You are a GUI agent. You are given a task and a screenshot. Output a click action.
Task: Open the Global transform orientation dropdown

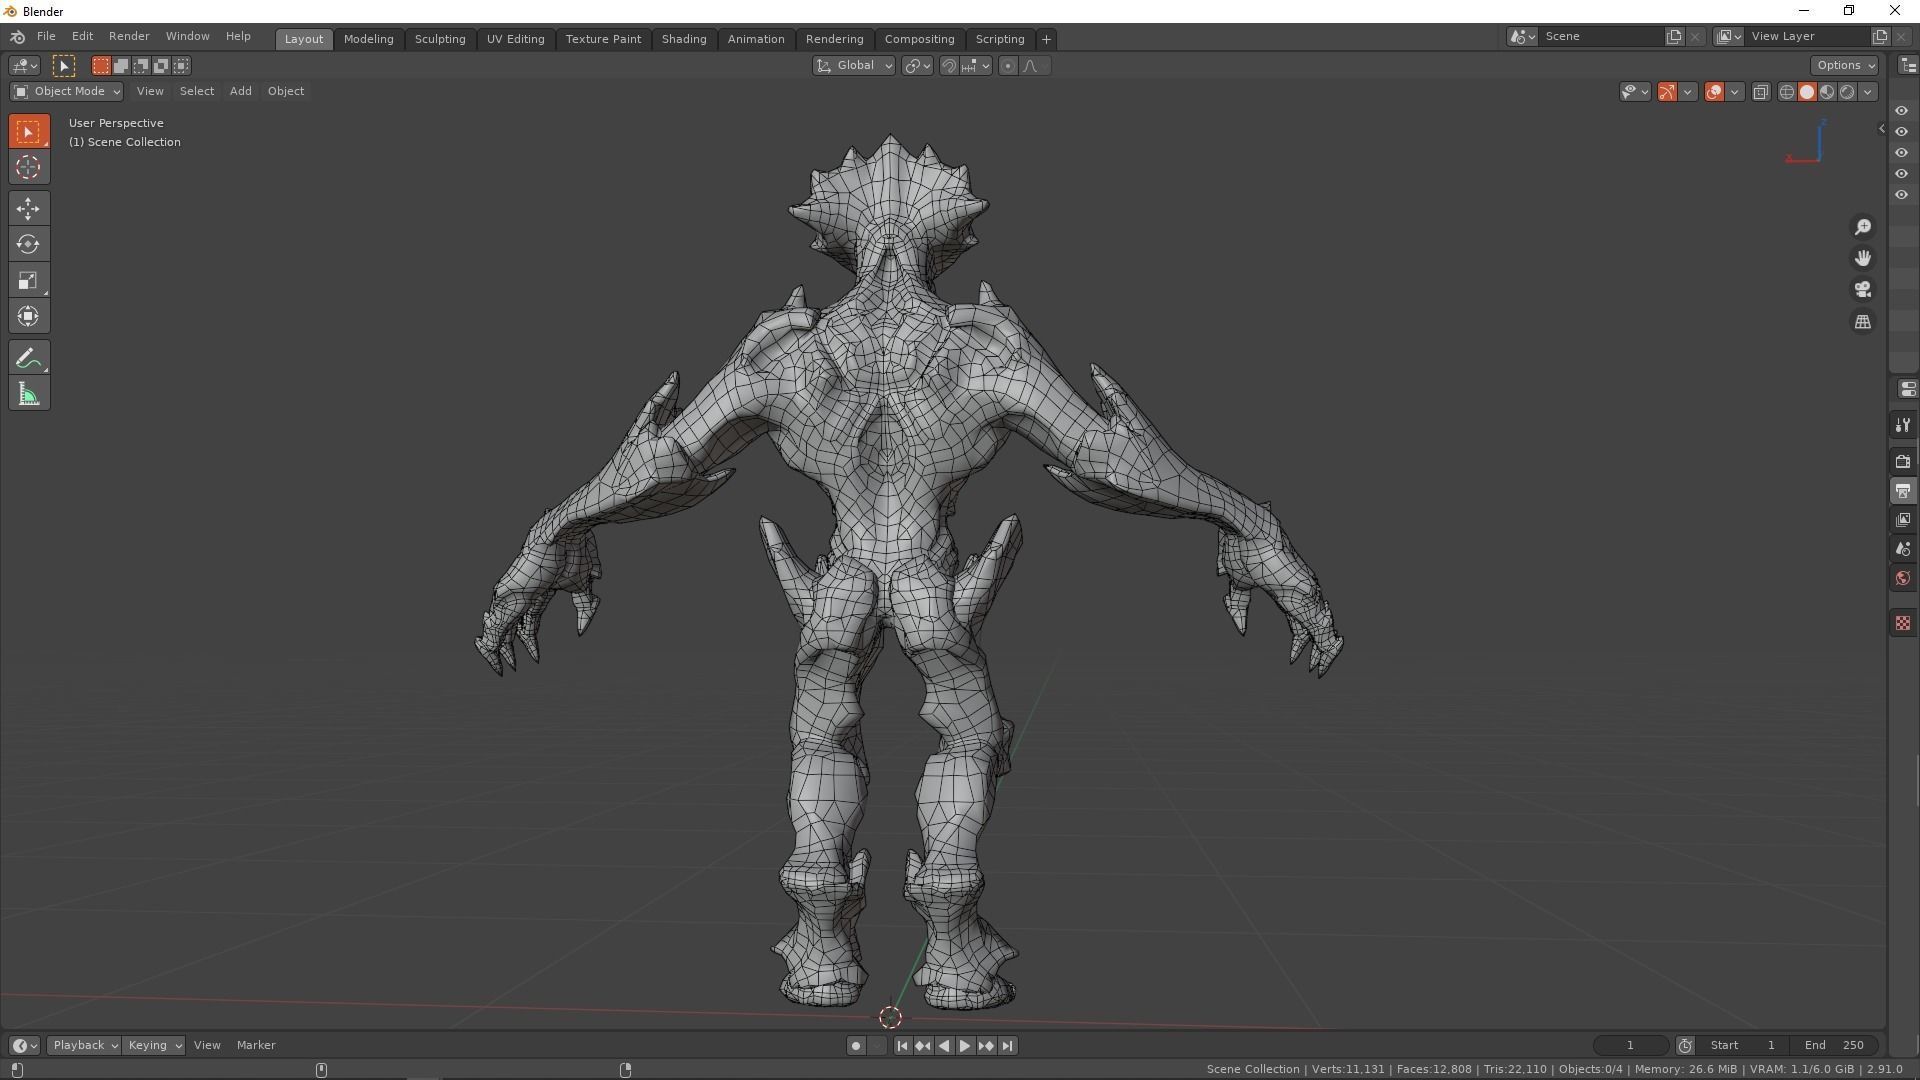[x=853, y=65]
